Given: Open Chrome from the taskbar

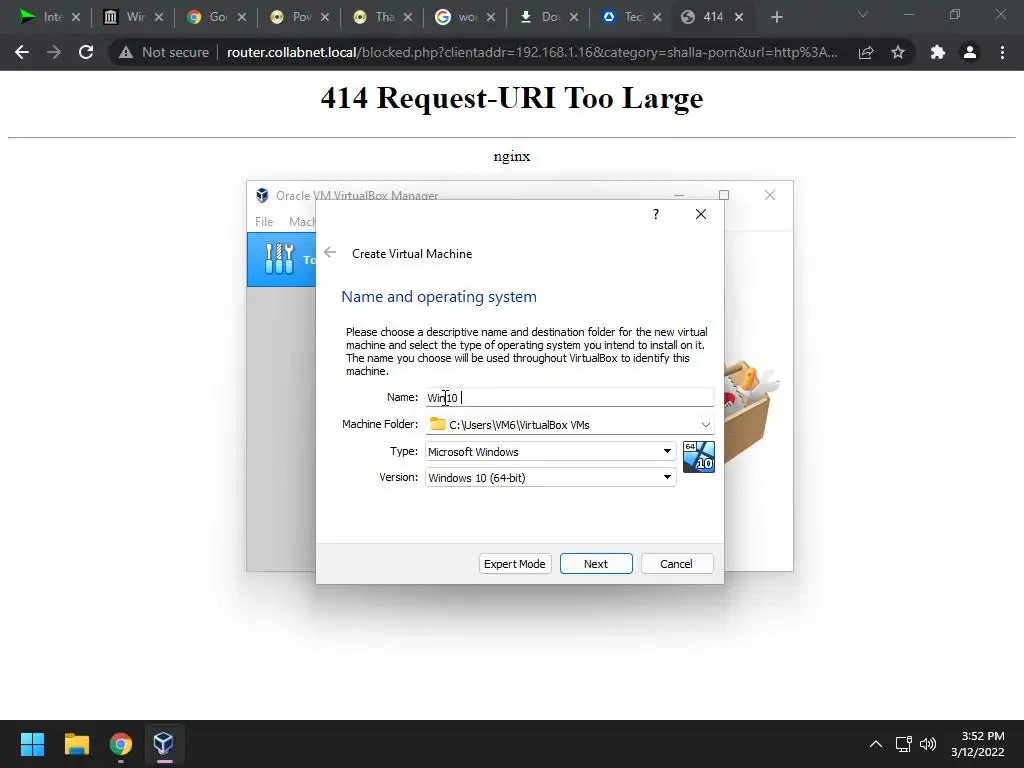Looking at the screenshot, I should click(121, 744).
